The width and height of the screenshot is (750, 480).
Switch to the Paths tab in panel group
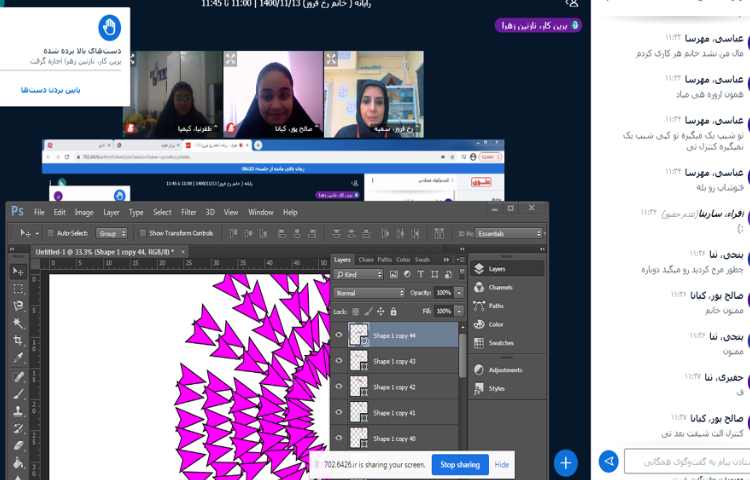tap(385, 260)
